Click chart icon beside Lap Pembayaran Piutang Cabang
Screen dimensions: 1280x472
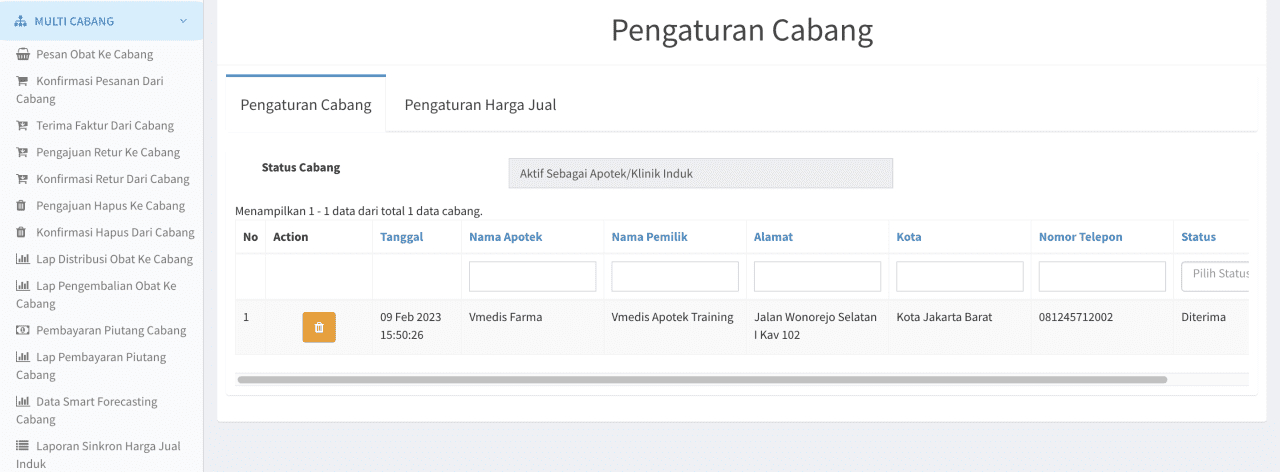point(22,357)
